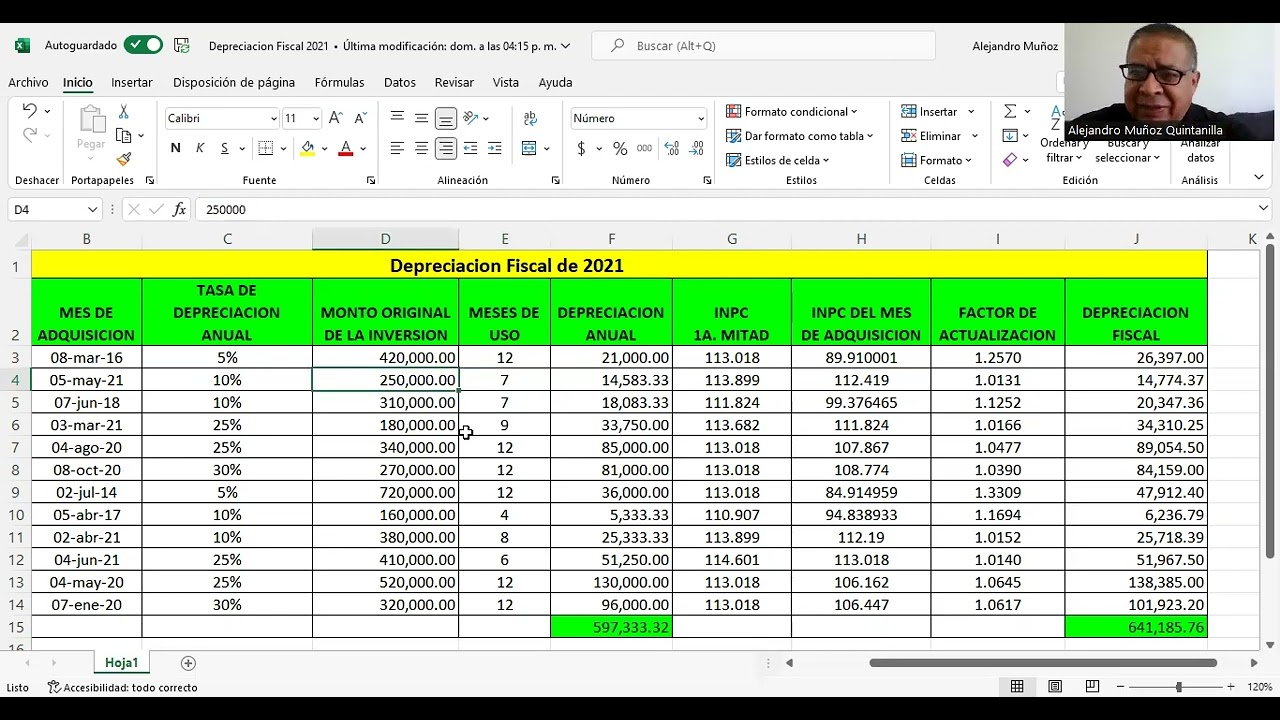Click the Formato cells button
This screenshot has width=1280, height=720.
point(937,160)
